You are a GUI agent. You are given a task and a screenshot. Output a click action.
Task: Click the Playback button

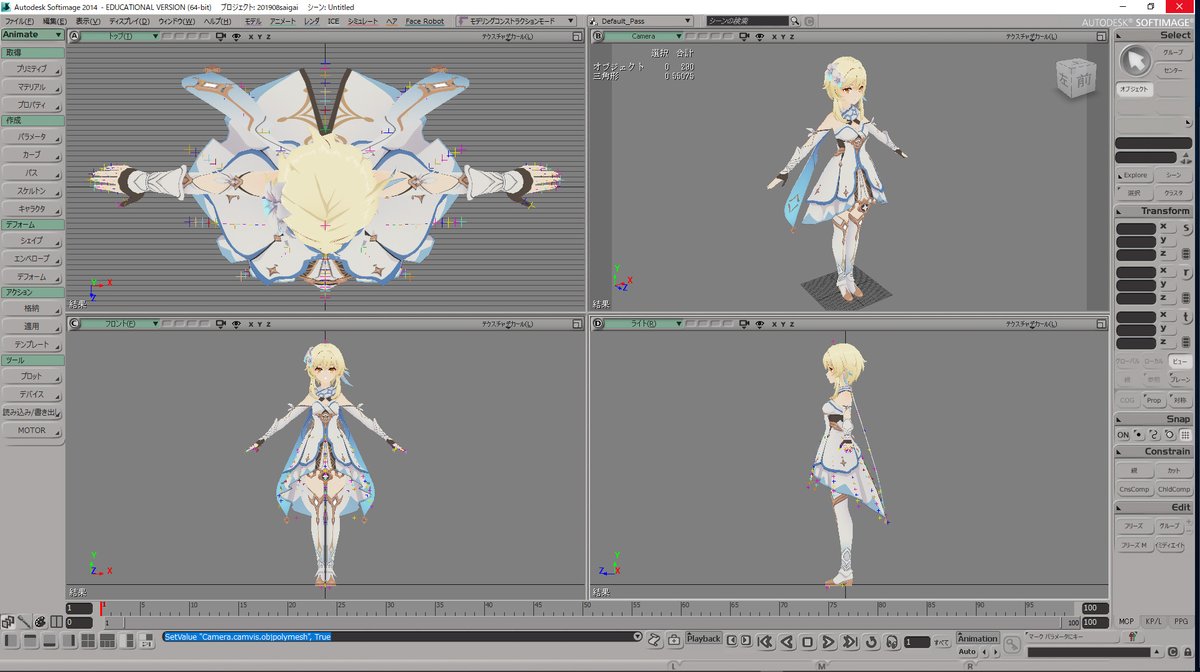click(x=704, y=638)
